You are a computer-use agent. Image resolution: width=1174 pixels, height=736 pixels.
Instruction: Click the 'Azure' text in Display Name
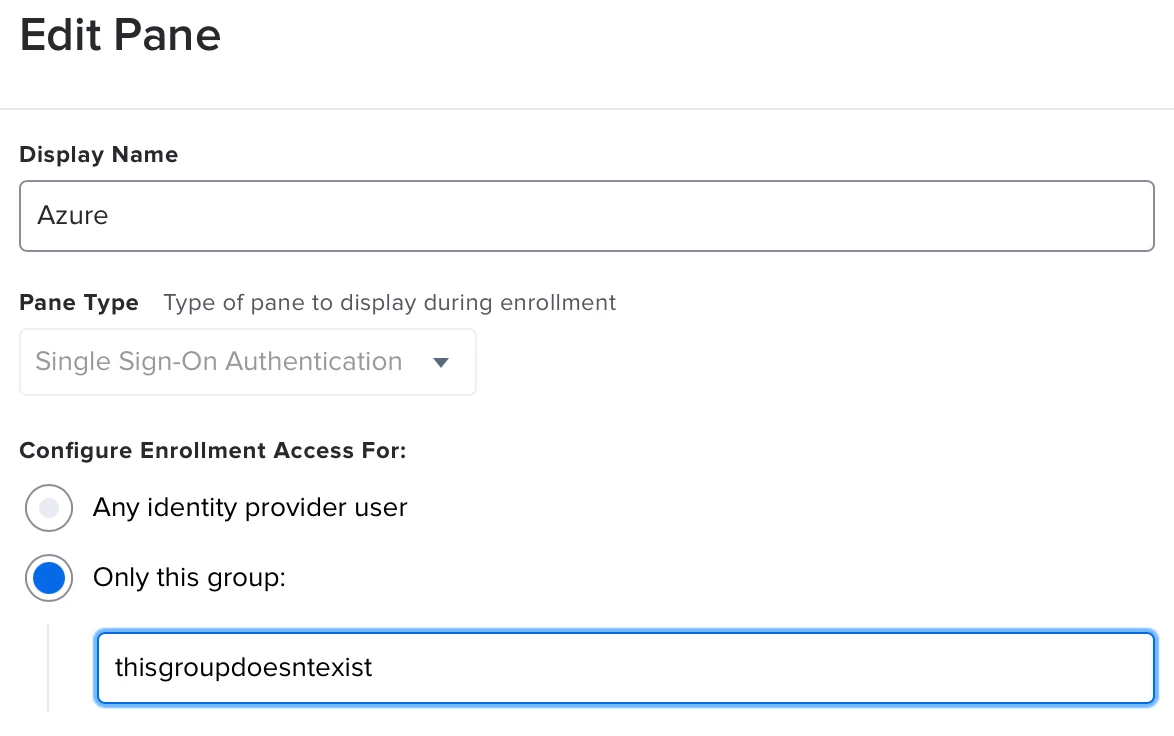pos(72,215)
